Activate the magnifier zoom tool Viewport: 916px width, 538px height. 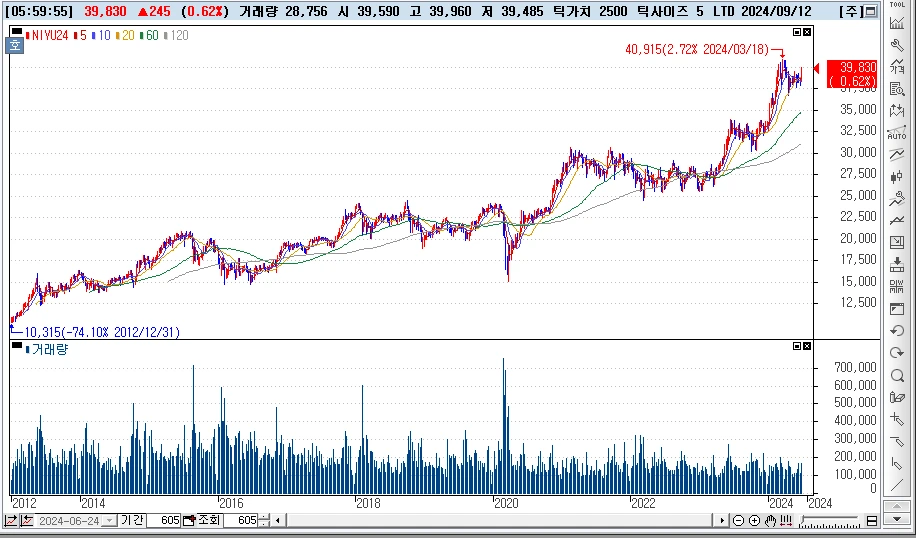click(897, 375)
